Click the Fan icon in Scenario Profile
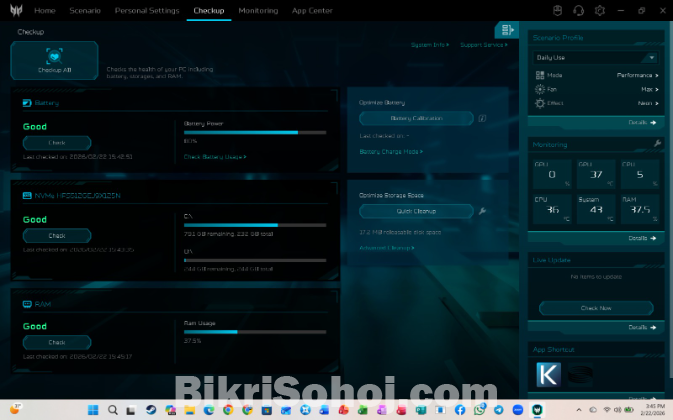This screenshot has height=420, width=673. click(x=540, y=89)
